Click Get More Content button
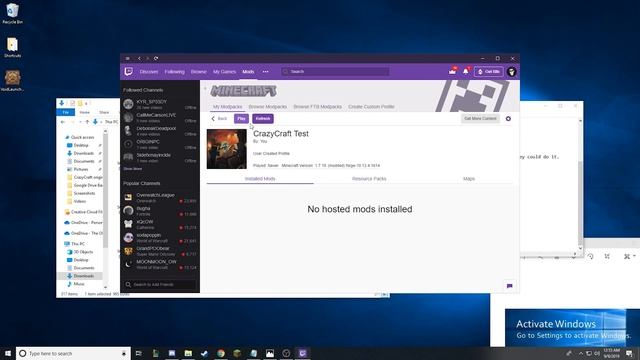This screenshot has width=640, height=360. pos(480,118)
